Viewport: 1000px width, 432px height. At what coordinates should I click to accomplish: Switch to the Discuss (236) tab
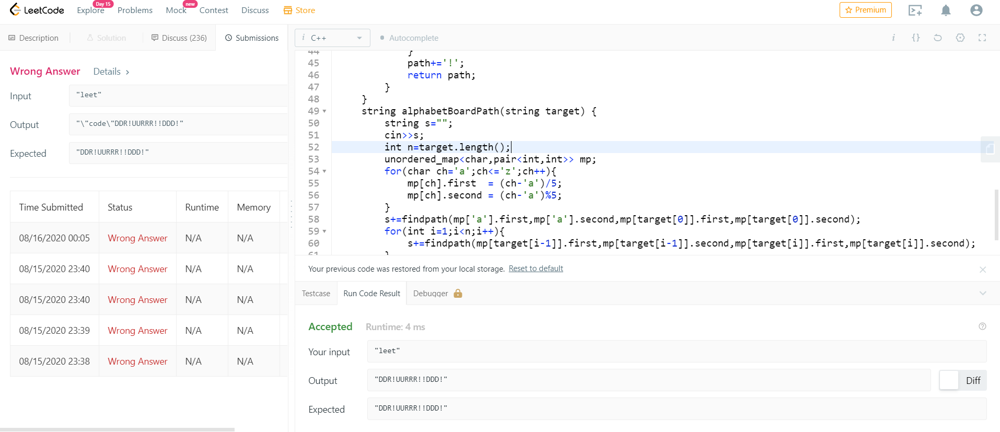[179, 38]
